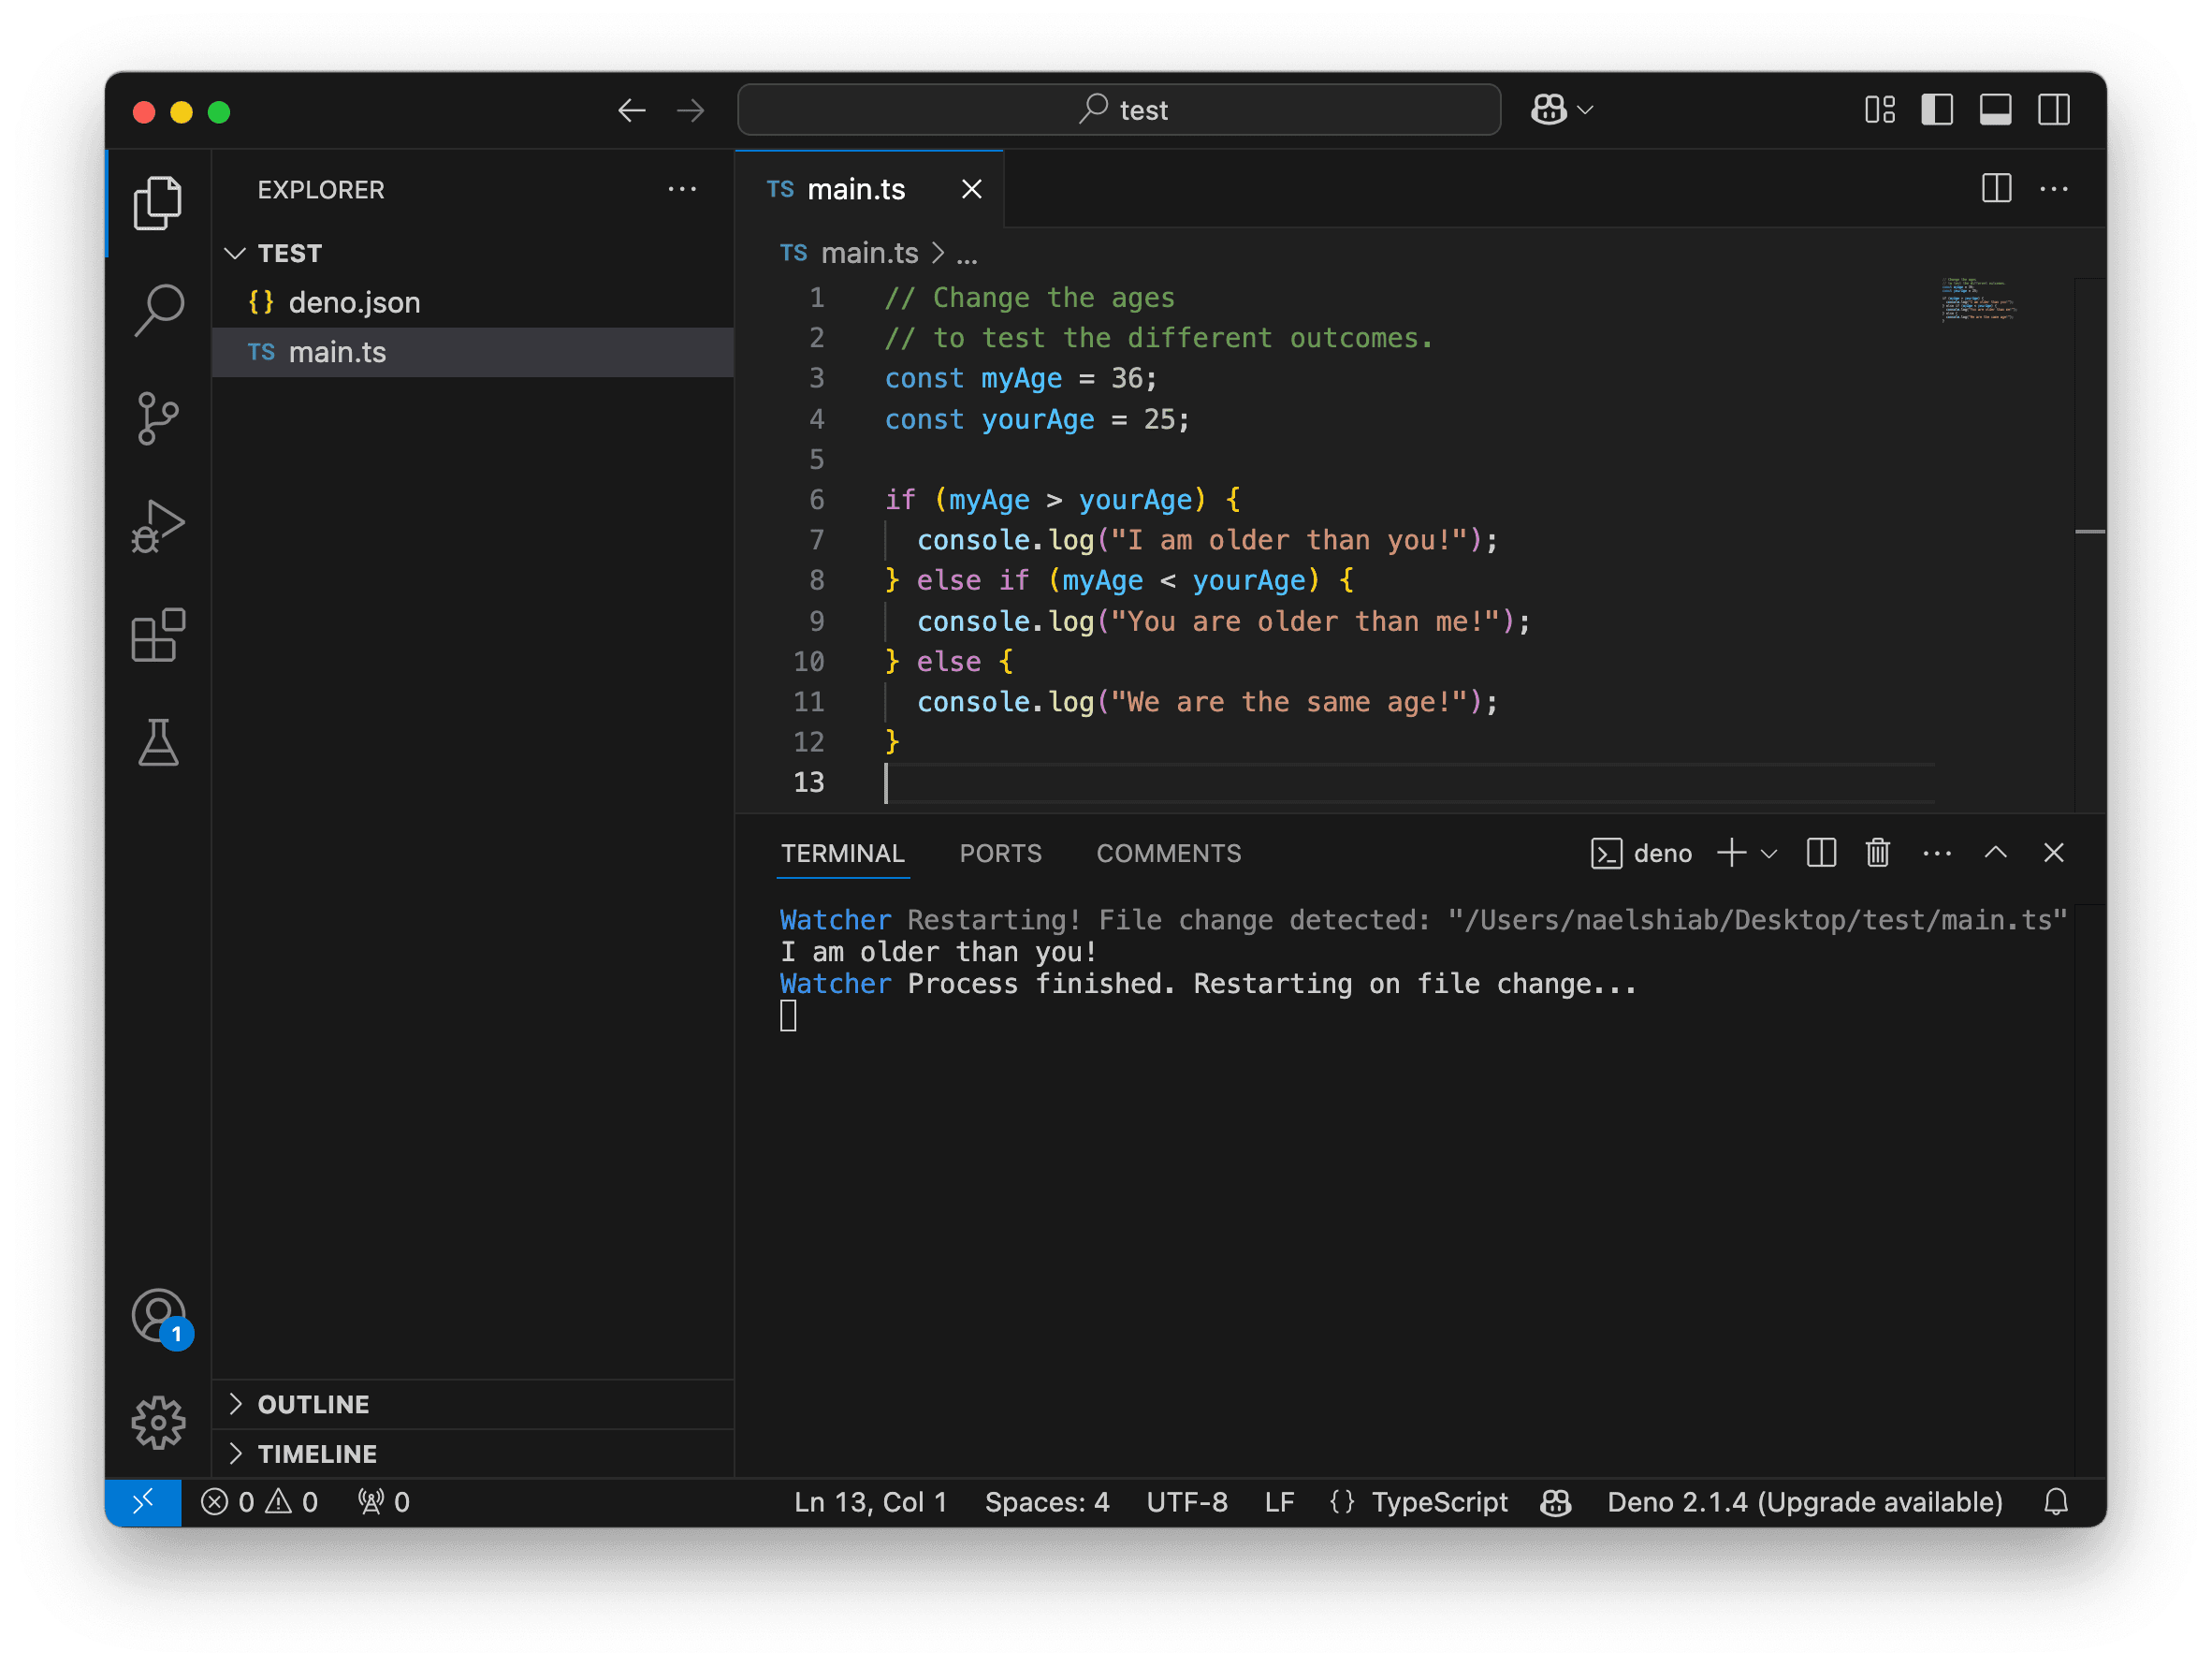Go forward with the right arrow

690,110
